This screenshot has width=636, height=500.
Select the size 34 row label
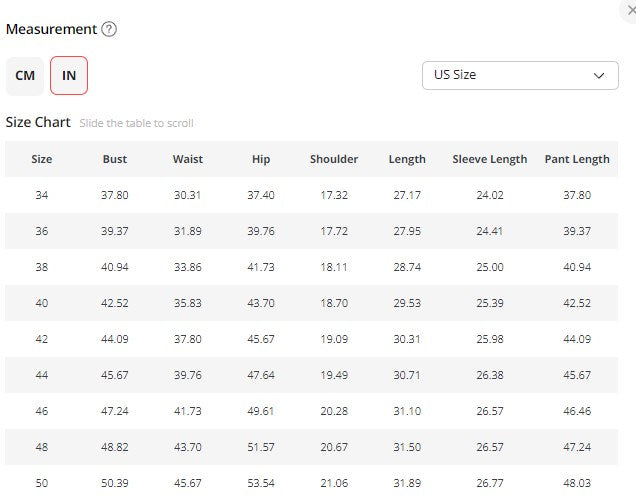42,195
